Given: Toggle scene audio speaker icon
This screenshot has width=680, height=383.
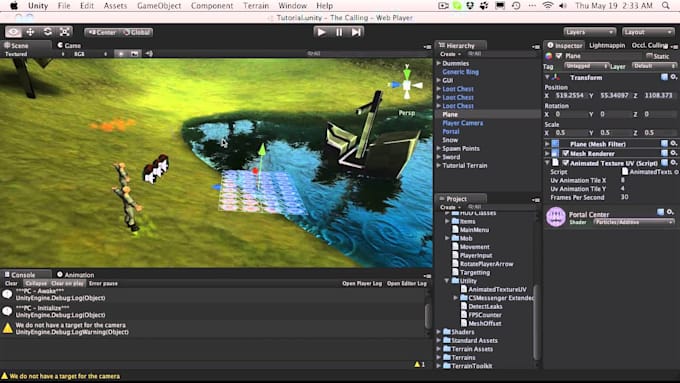Looking at the screenshot, I should pyautogui.click(x=149, y=54).
